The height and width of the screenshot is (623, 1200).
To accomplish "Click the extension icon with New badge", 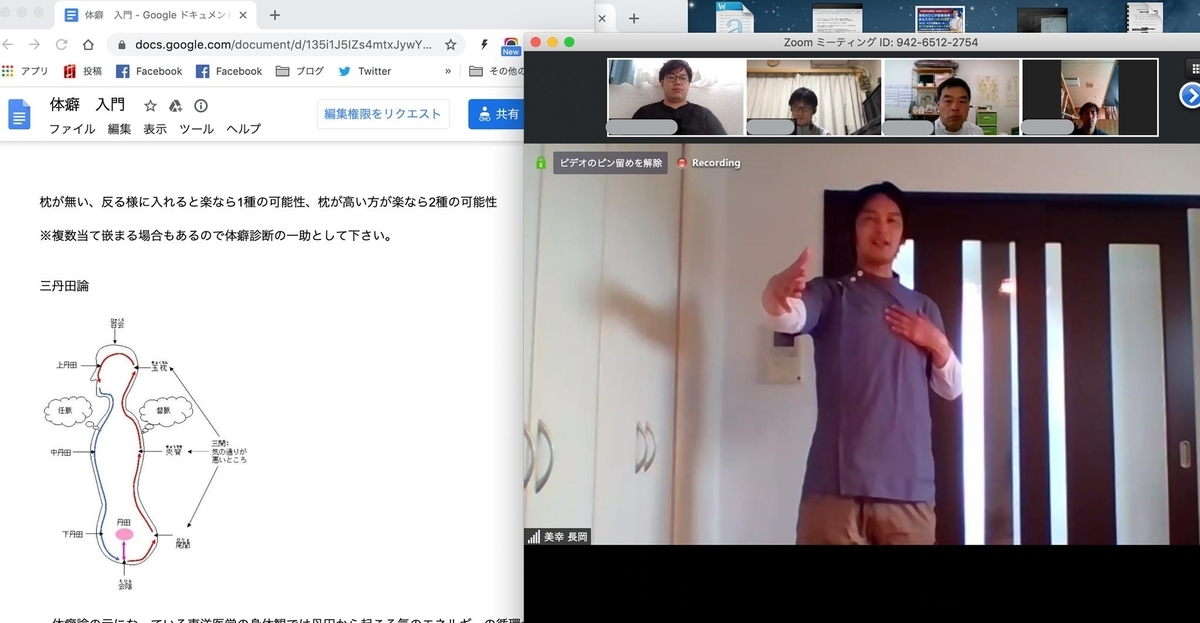I will tap(511, 46).
